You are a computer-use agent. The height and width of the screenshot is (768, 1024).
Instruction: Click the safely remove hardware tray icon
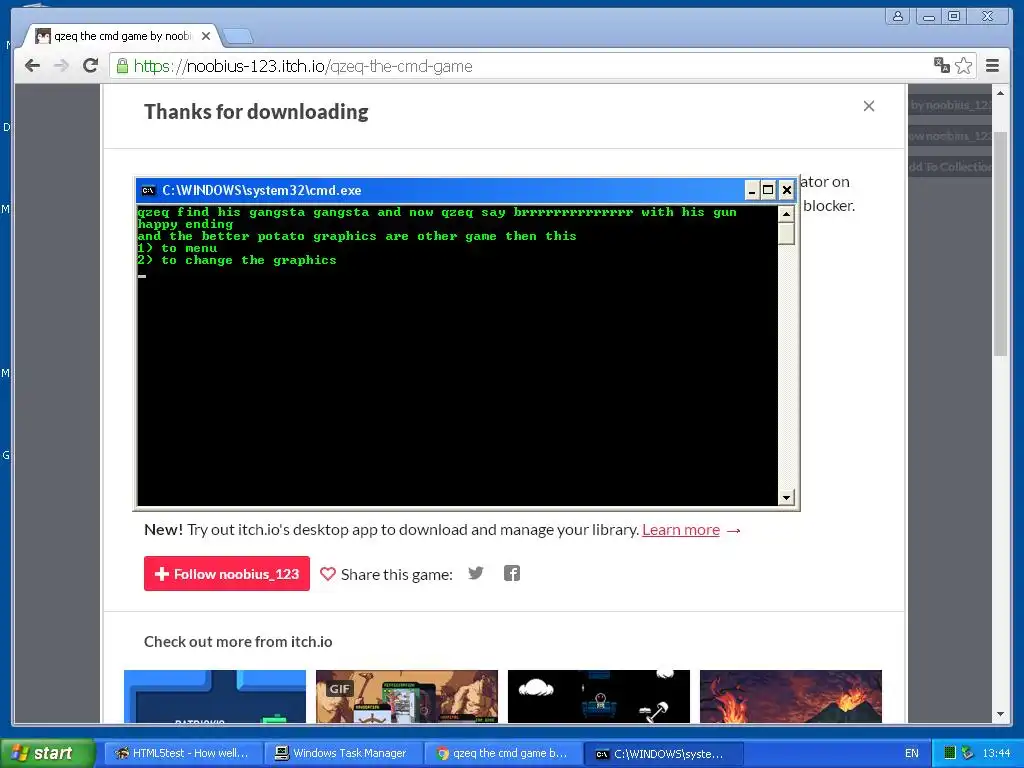[x=967, y=753]
